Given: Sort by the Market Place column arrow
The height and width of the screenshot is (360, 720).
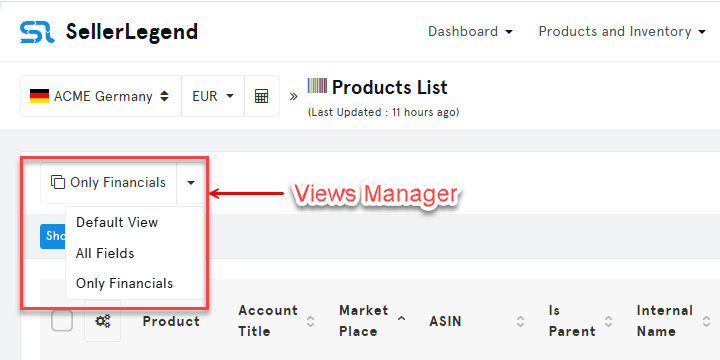Looking at the screenshot, I should [401, 318].
